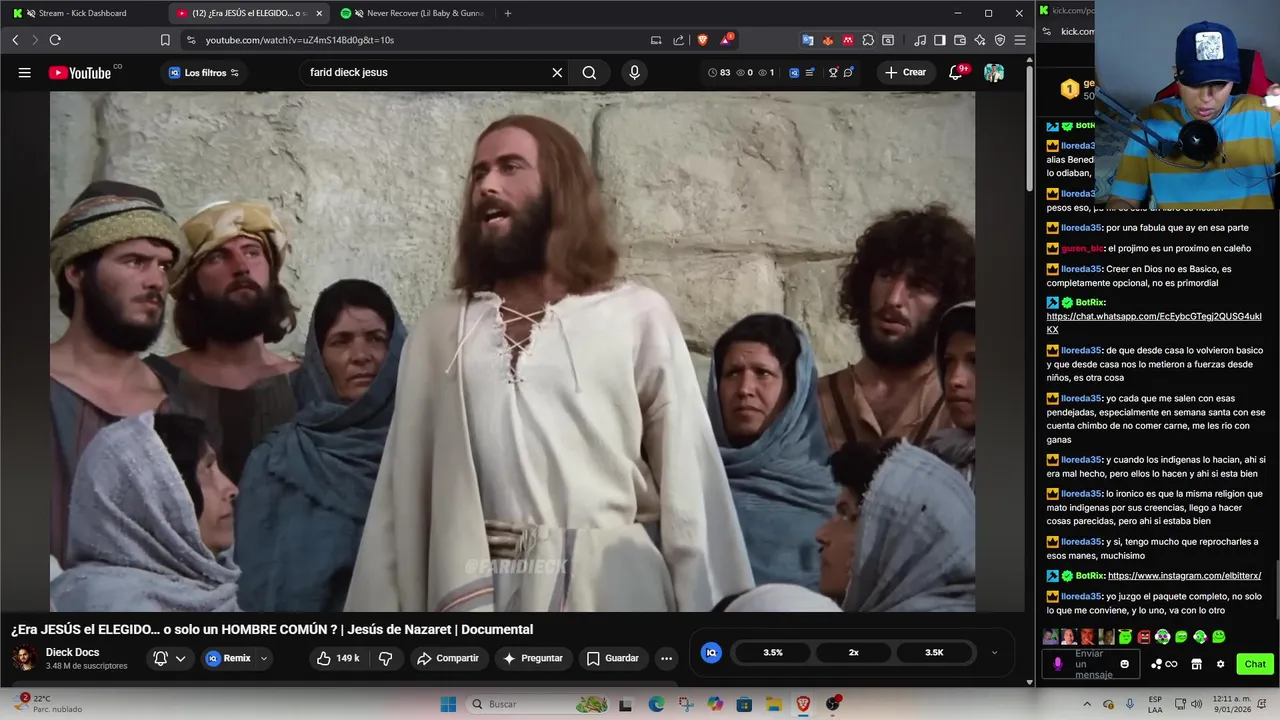
Task: Select the 2x vidIQ stat pill
Action: click(x=854, y=652)
